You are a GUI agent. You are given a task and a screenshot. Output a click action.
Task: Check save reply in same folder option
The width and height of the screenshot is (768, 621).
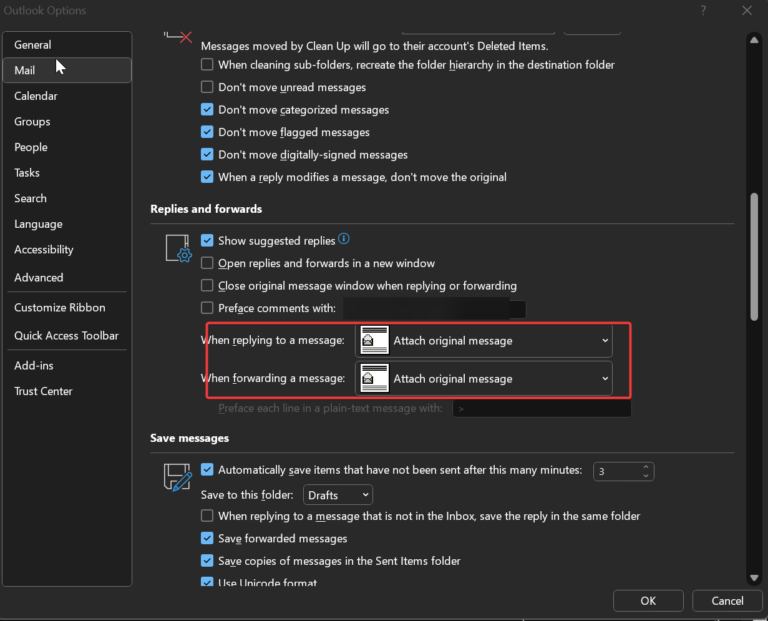(x=207, y=516)
